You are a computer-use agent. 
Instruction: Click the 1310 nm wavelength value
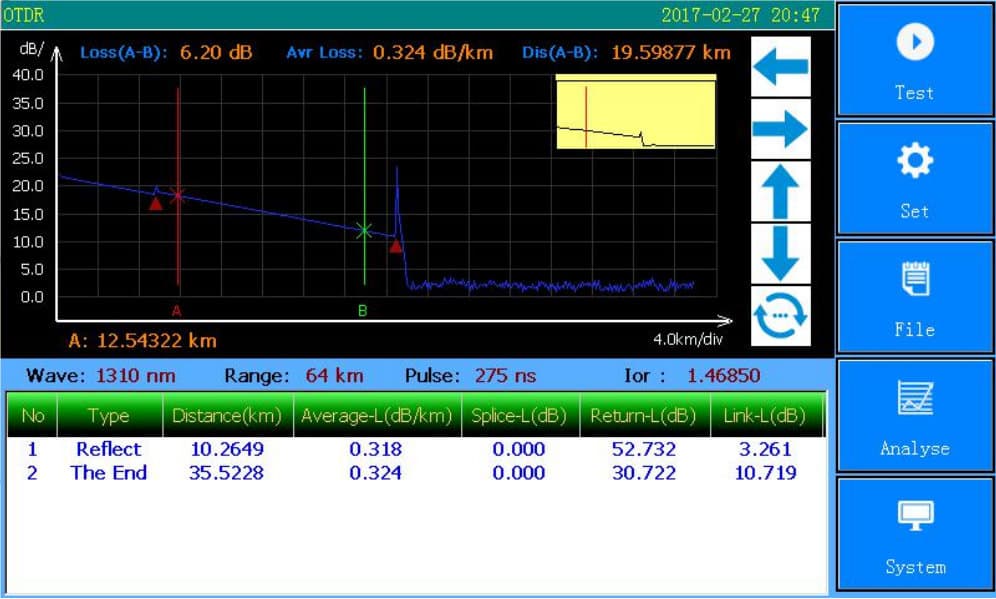(135, 375)
